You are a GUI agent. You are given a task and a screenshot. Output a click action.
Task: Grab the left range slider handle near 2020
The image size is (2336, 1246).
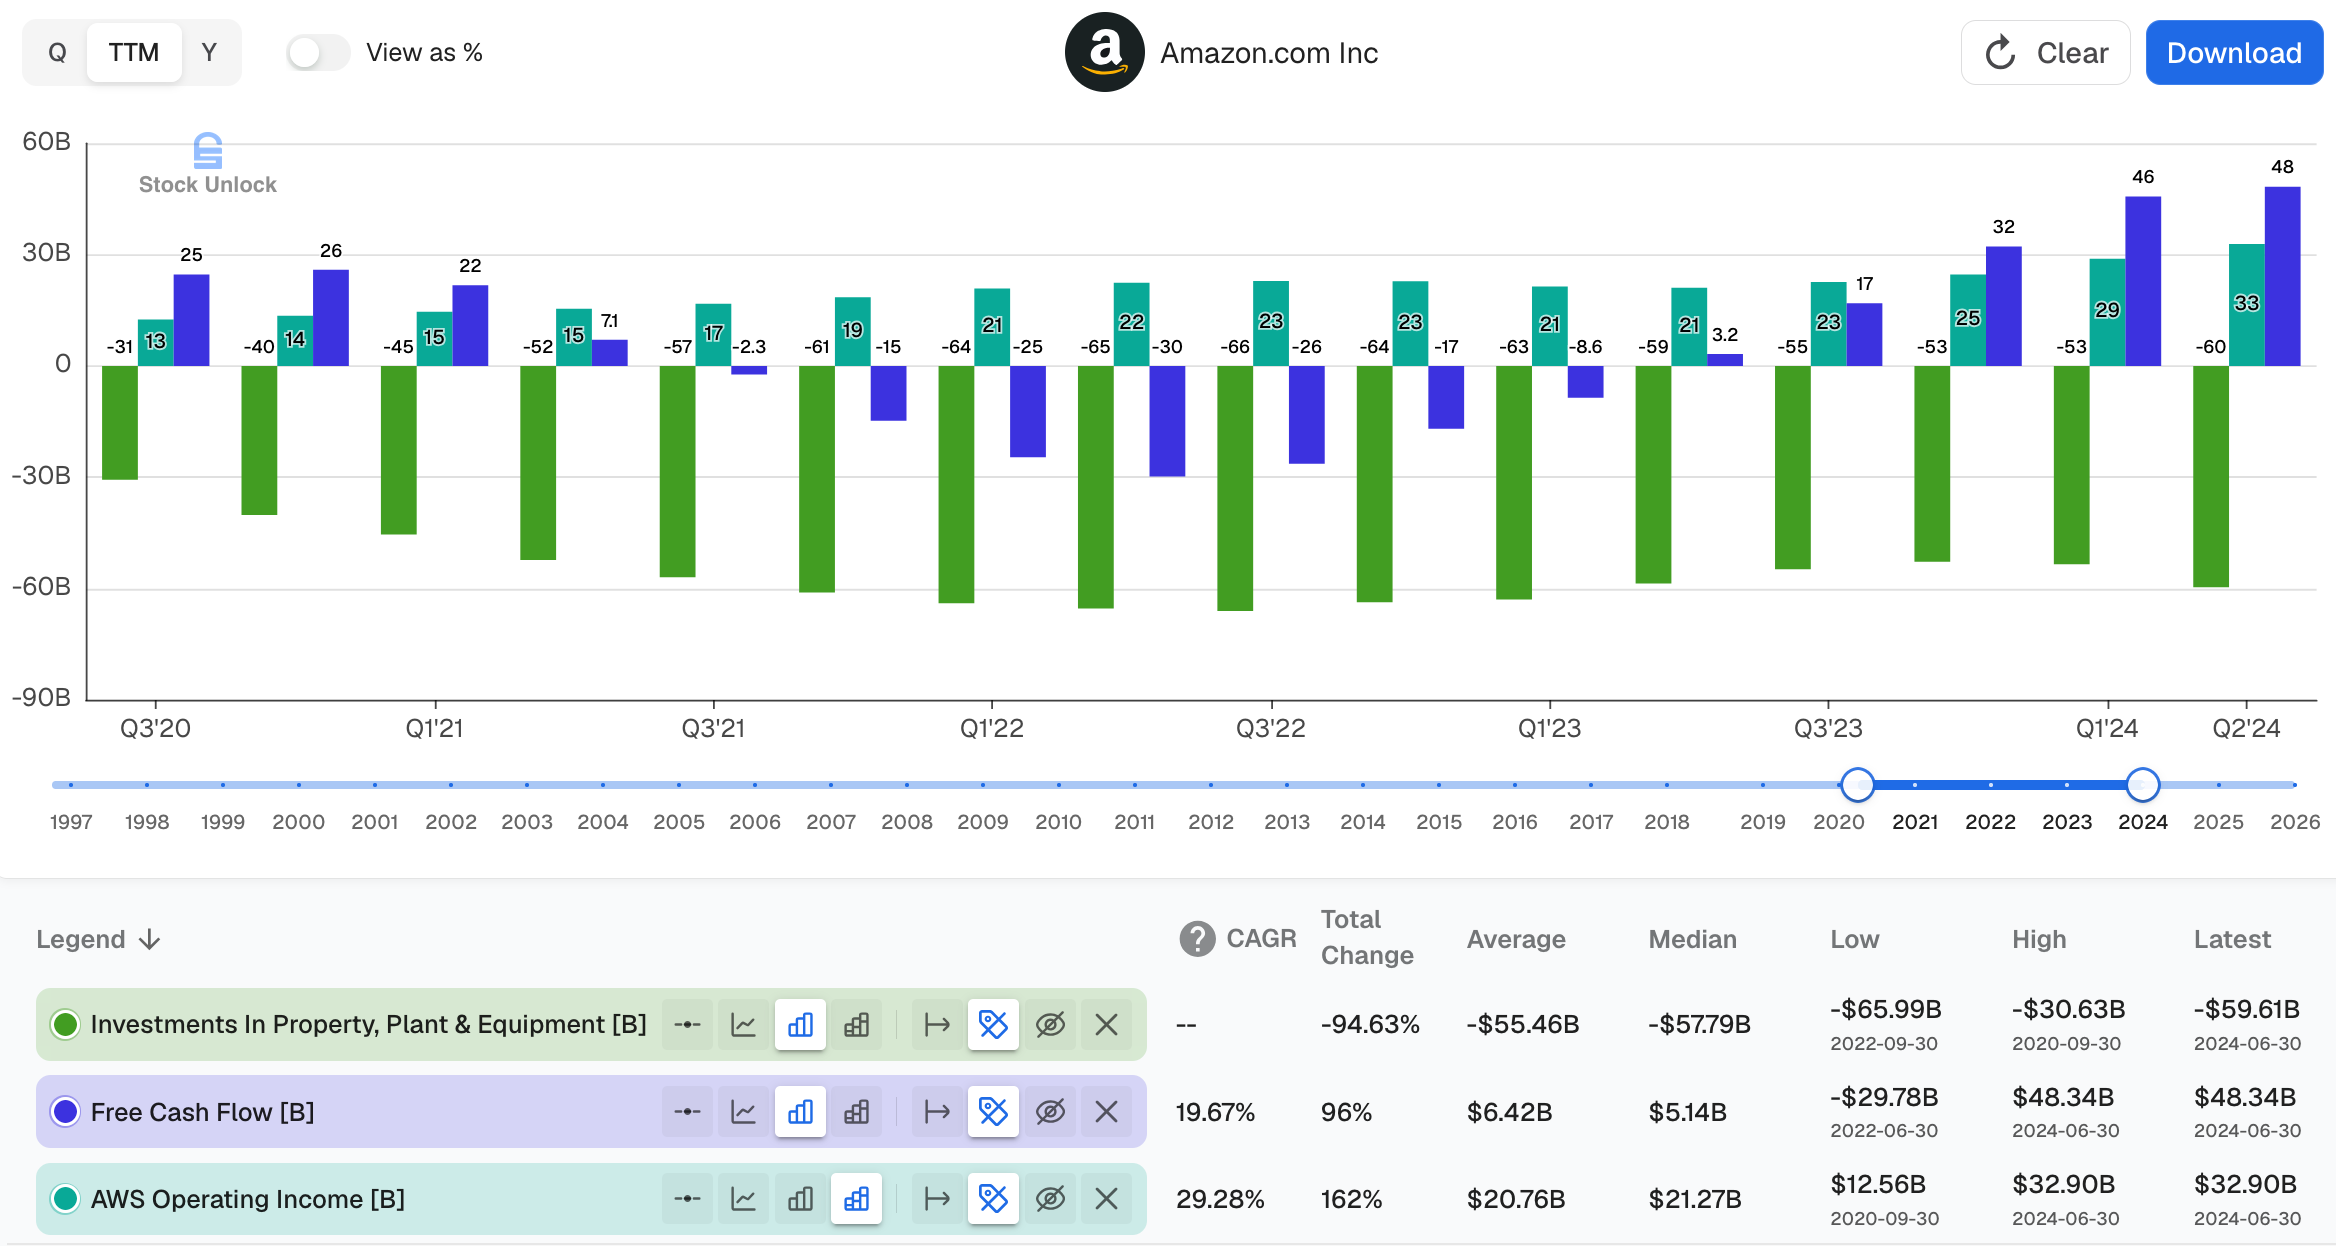point(1857,784)
